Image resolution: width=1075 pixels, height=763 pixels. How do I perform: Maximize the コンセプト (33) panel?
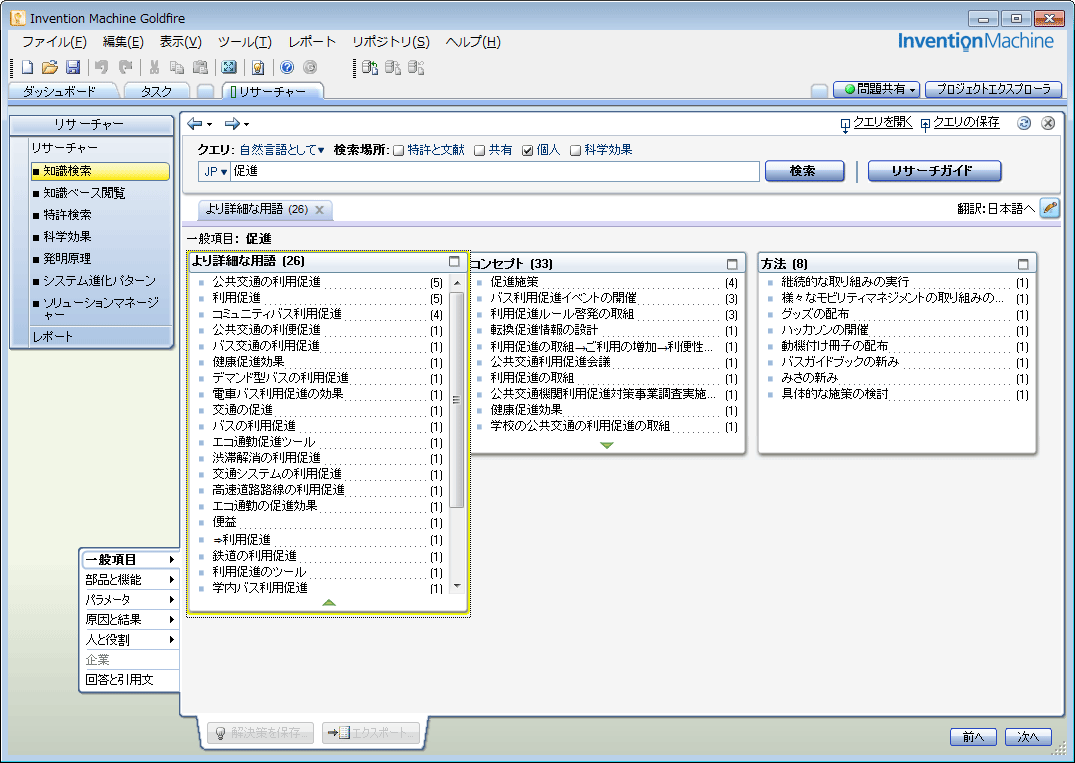pos(732,264)
